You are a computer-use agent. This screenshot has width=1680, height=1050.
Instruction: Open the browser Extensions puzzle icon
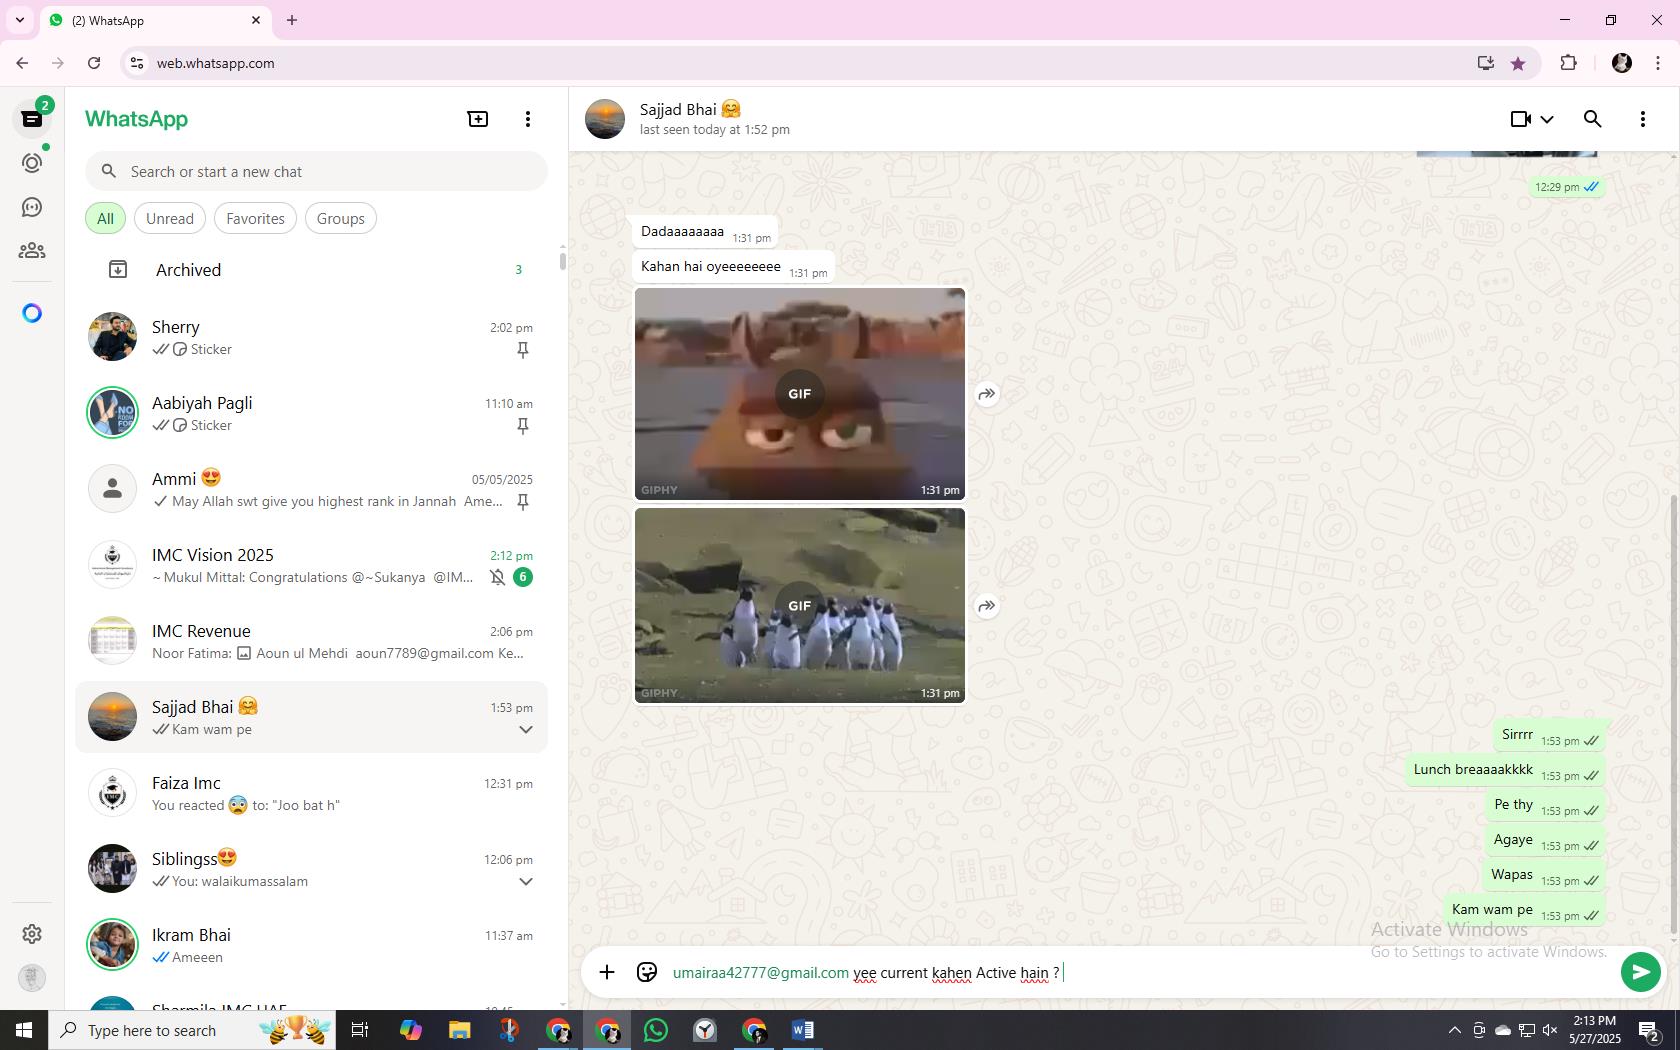pos(1568,63)
